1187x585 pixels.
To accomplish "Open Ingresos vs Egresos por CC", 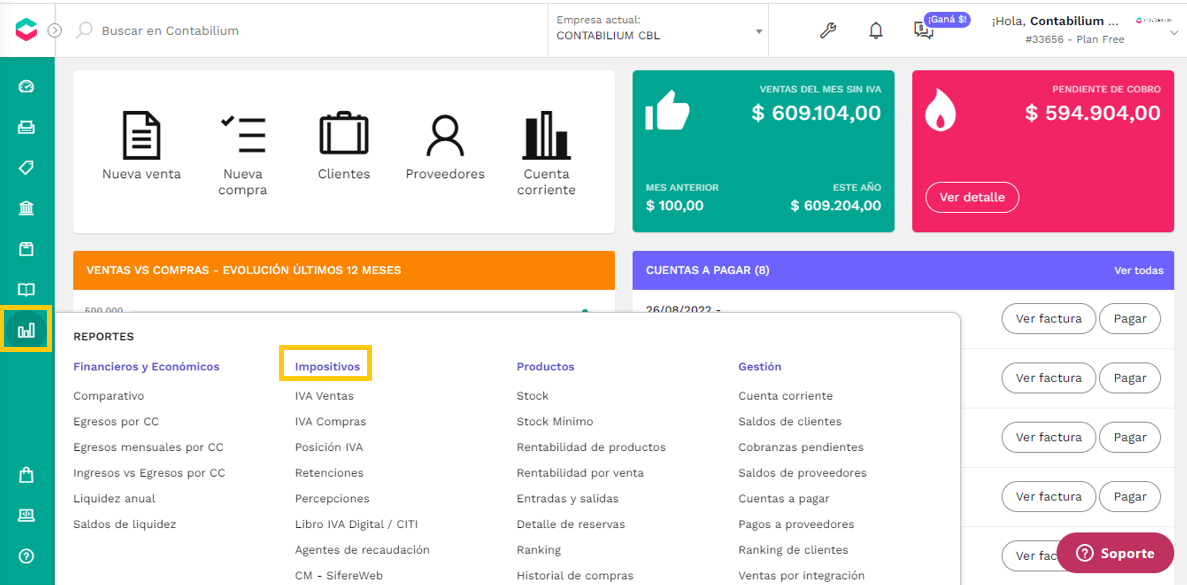I will (149, 473).
